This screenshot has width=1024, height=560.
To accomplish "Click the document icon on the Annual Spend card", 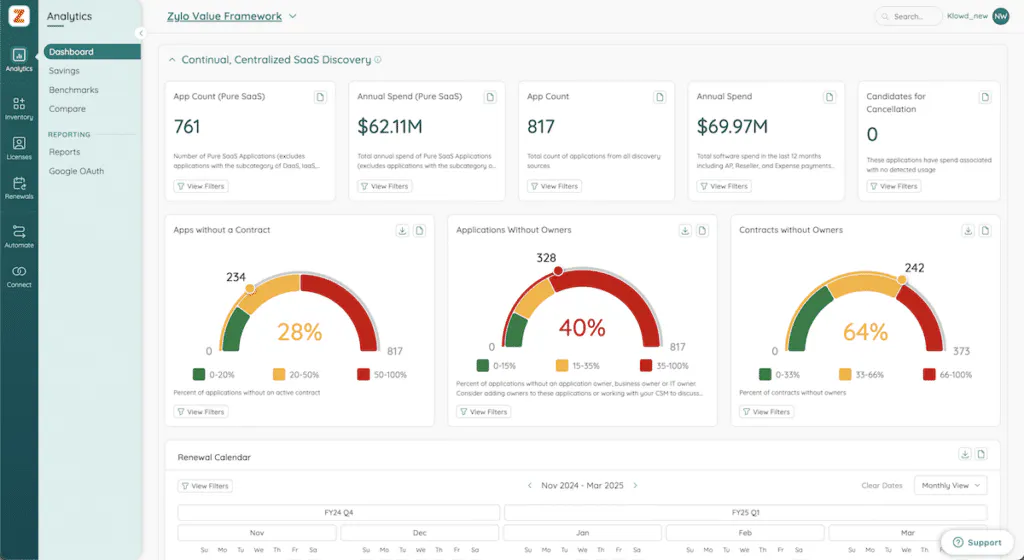I will pyautogui.click(x=829, y=97).
